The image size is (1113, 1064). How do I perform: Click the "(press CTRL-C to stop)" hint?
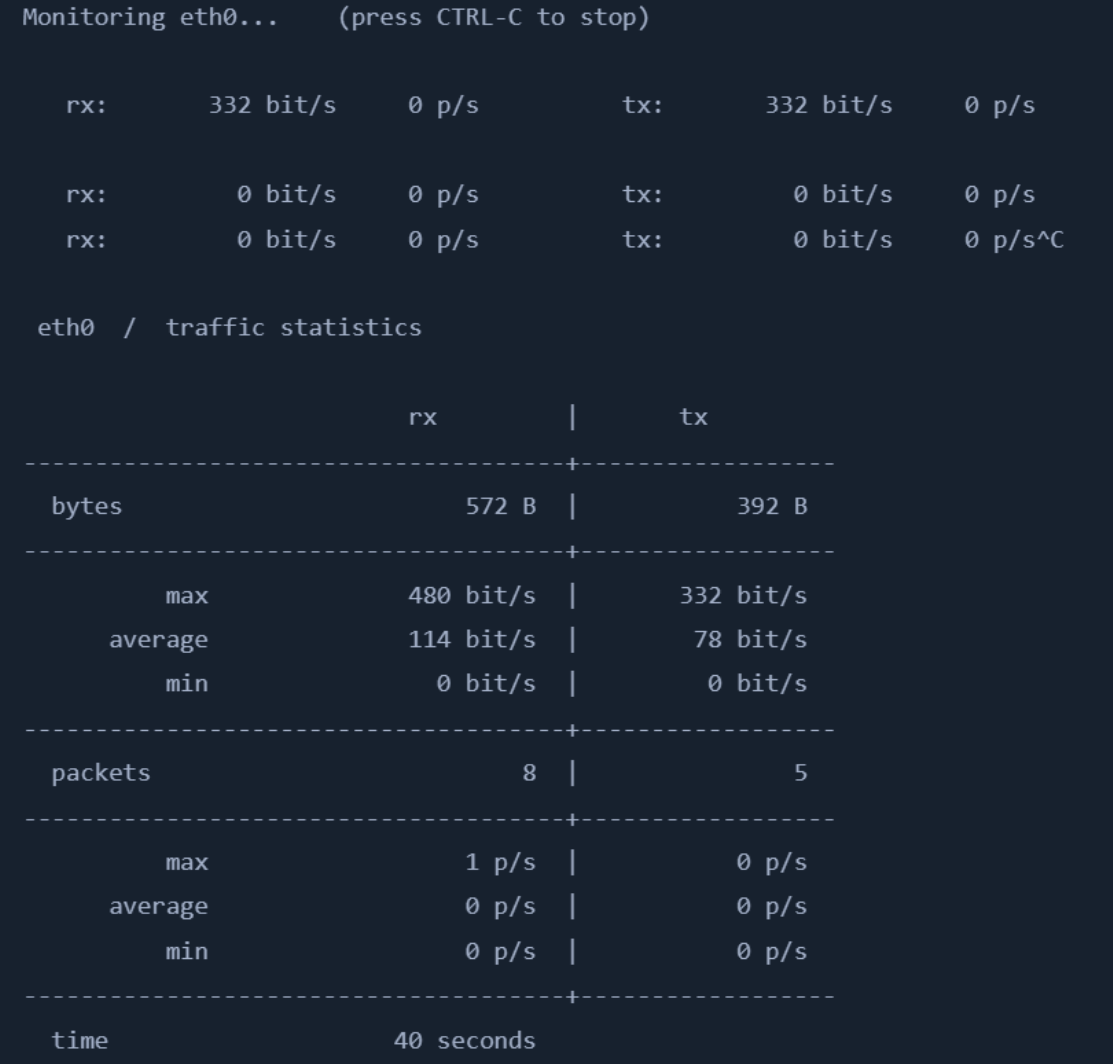(494, 19)
